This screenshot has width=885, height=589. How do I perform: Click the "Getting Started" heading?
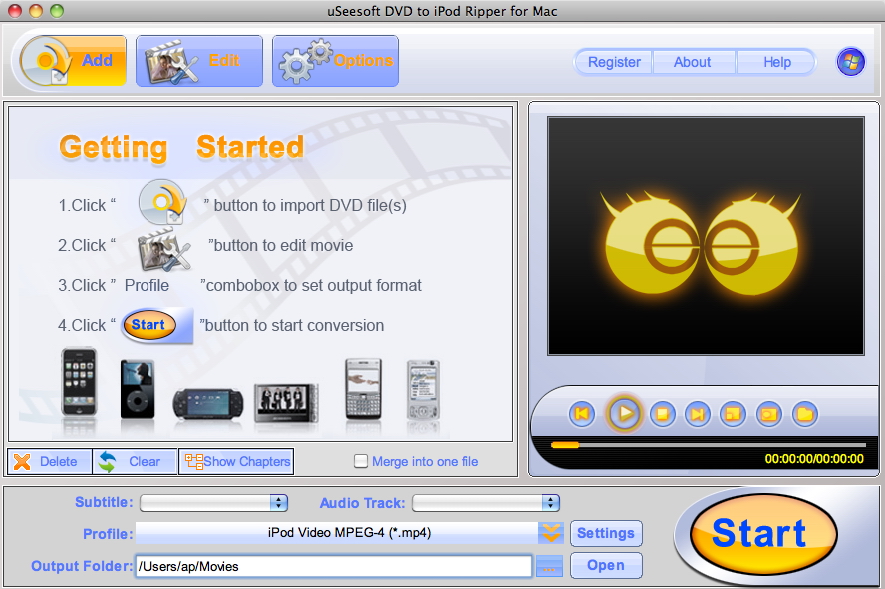[181, 147]
